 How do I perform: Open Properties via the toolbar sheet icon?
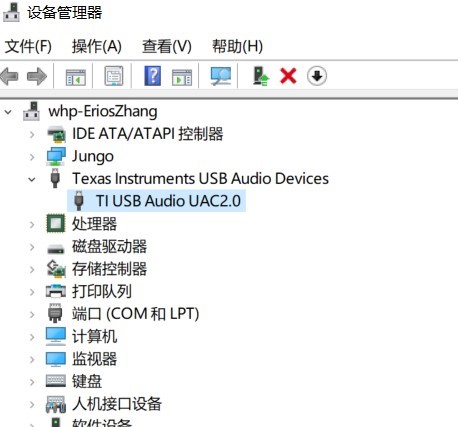click(x=114, y=76)
